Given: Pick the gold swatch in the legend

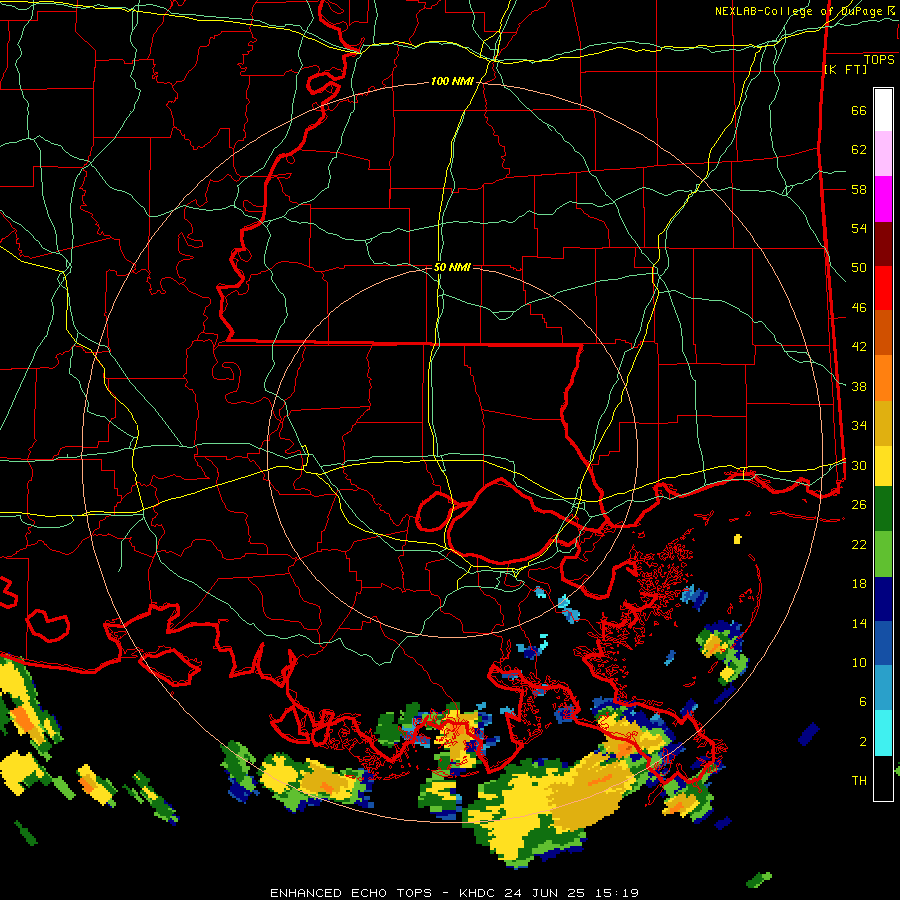Looking at the screenshot, I should point(883,423).
